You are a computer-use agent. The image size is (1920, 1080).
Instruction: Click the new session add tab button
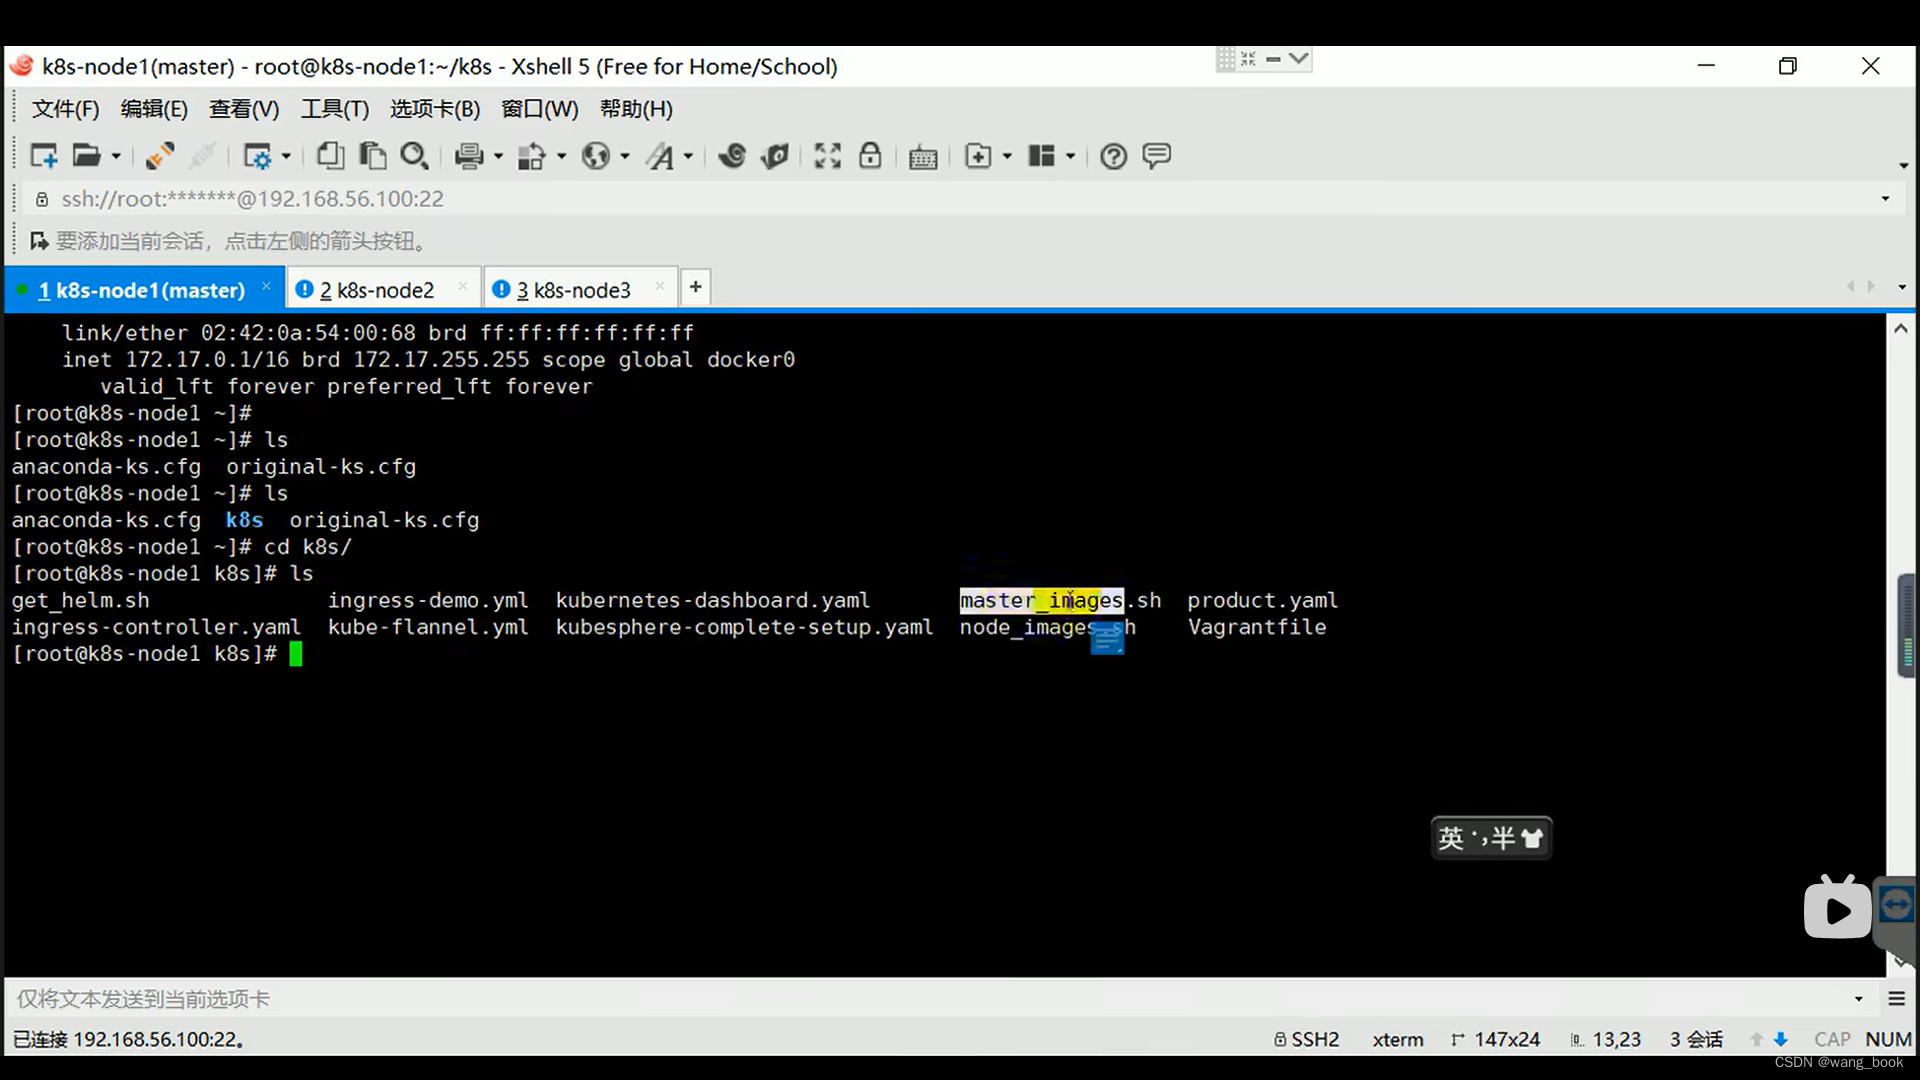point(695,289)
